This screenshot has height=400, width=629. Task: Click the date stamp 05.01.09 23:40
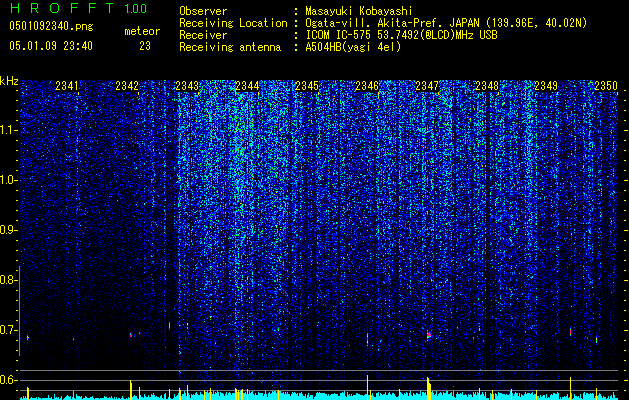click(51, 46)
